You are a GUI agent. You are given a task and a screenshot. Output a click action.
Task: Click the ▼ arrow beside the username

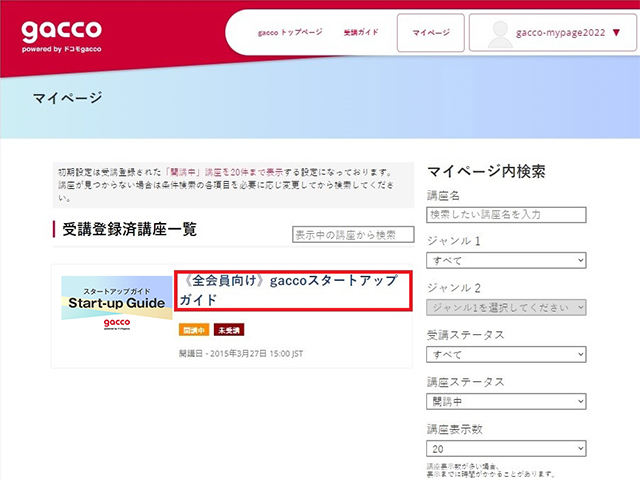click(x=616, y=33)
